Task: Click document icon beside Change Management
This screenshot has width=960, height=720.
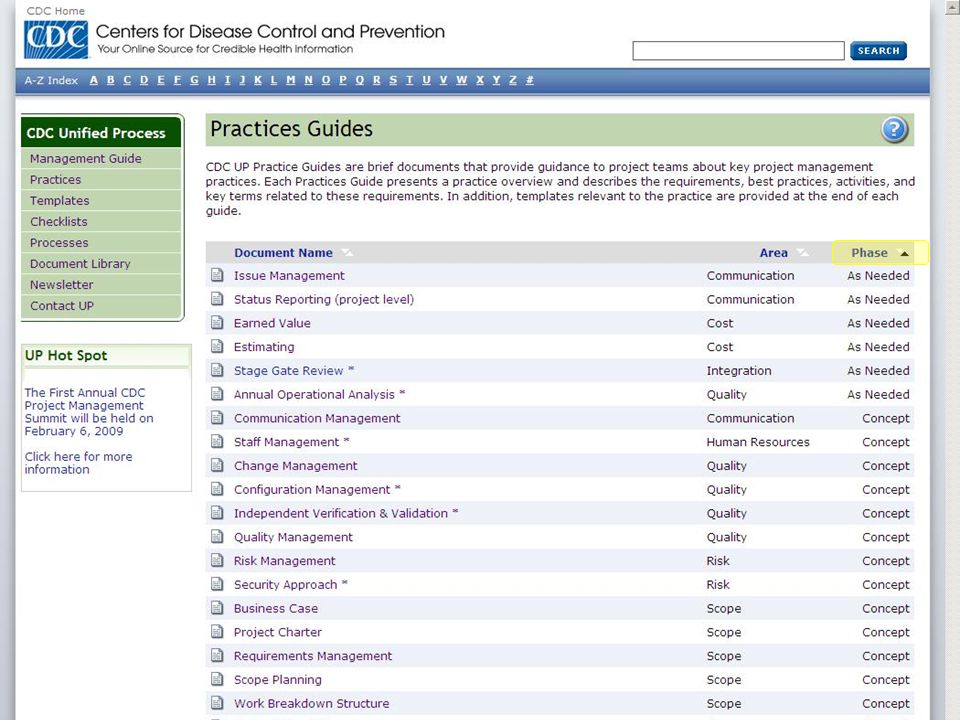Action: [x=217, y=465]
